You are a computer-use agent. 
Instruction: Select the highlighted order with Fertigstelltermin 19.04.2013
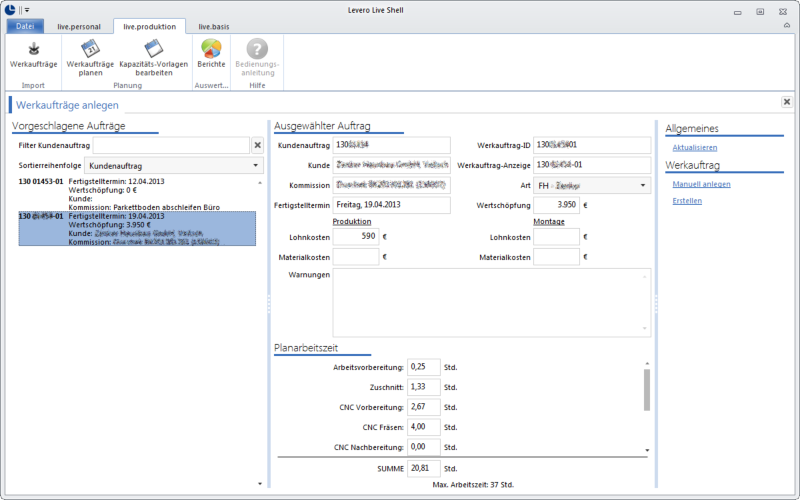pos(137,229)
